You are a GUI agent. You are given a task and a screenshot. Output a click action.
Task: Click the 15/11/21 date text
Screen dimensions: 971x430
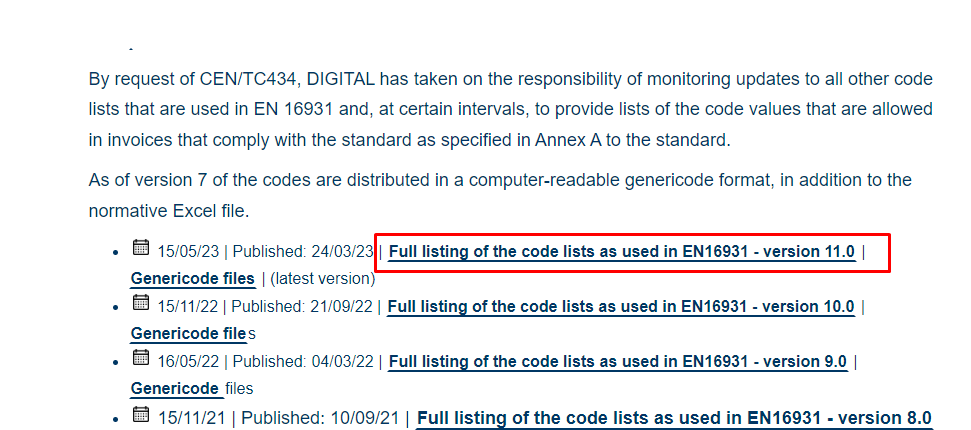[191, 417]
